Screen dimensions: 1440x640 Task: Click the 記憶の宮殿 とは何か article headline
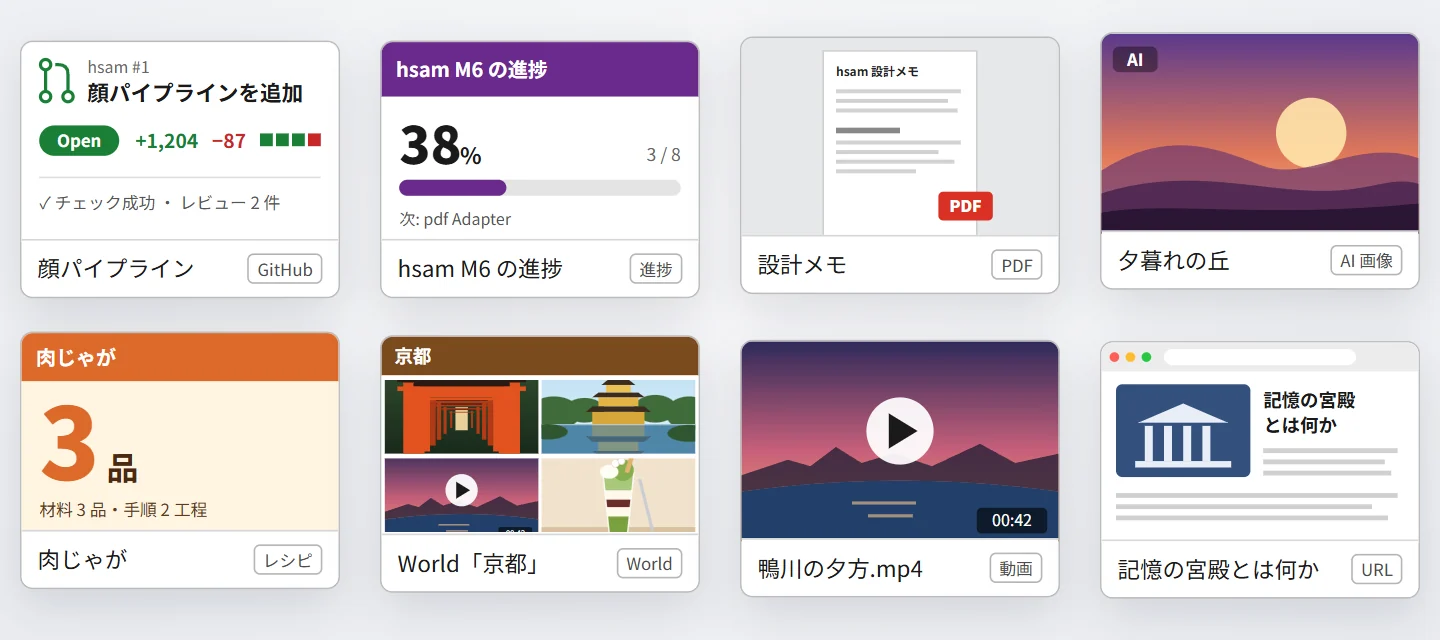pyautogui.click(x=1310, y=412)
